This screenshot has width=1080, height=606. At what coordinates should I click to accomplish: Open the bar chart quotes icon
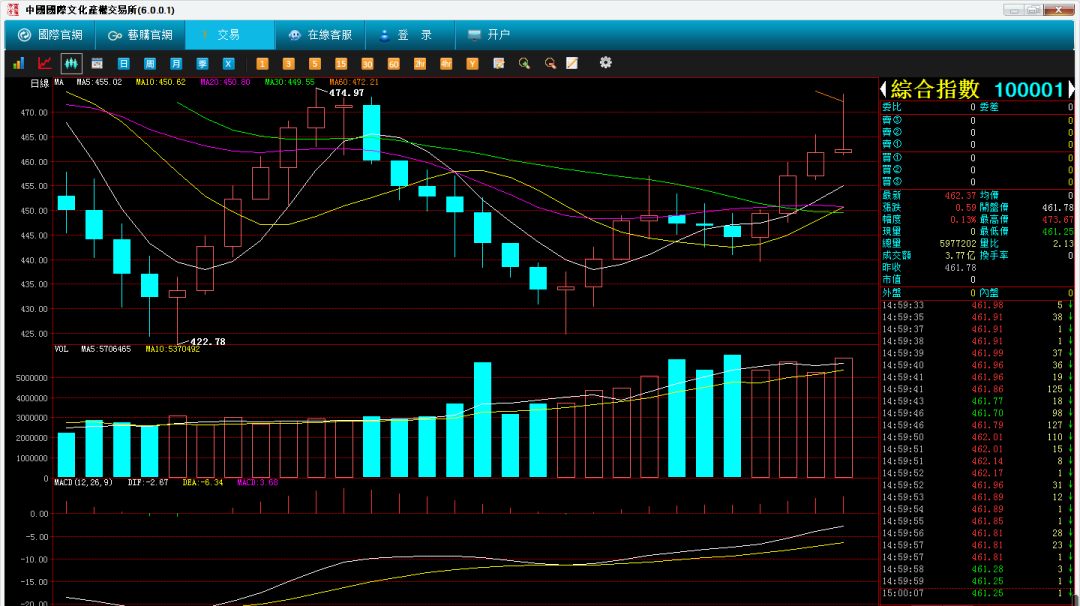[19, 63]
